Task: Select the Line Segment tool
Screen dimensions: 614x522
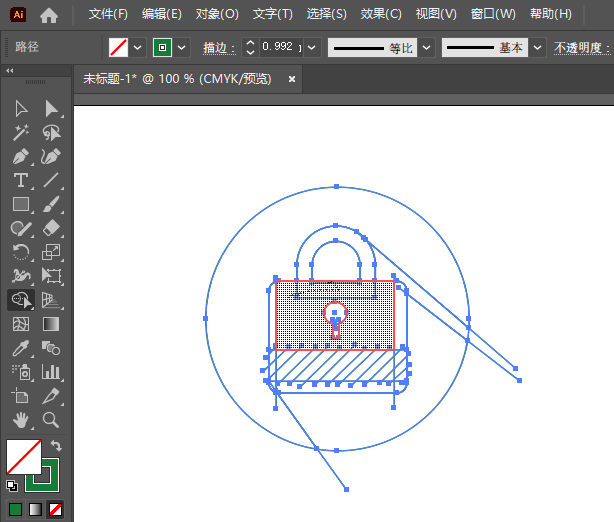Action: click(51, 181)
